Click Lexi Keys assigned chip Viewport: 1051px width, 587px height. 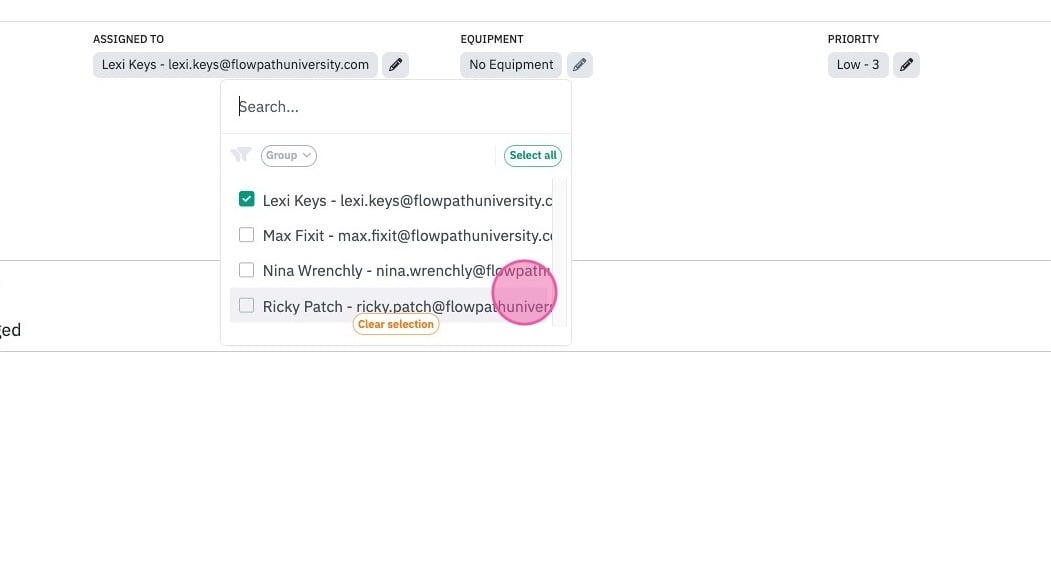[235, 65]
